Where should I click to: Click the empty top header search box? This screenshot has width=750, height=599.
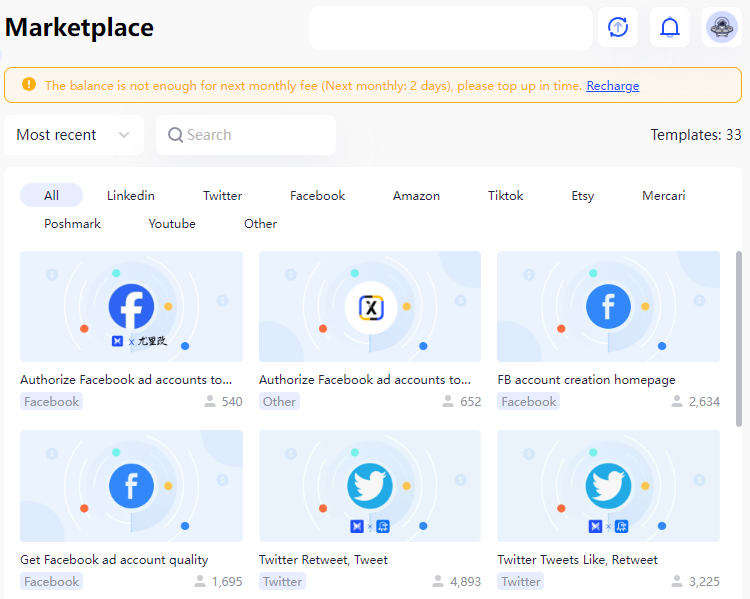coord(451,28)
